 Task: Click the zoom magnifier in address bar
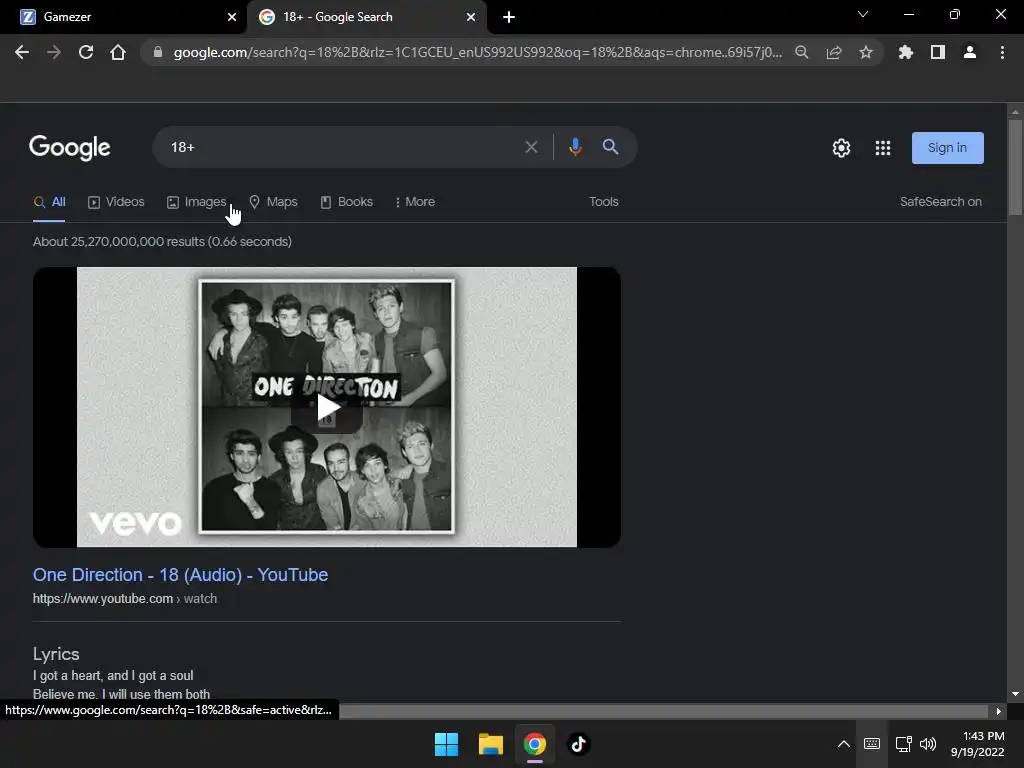point(802,52)
